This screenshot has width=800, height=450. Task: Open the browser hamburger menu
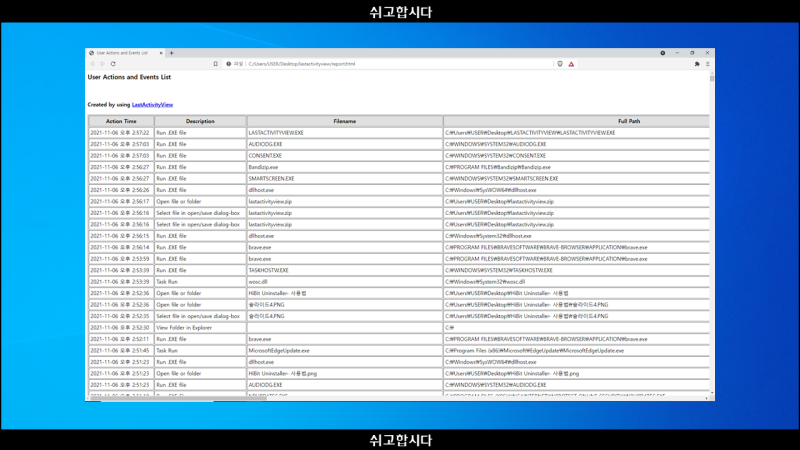point(708,64)
